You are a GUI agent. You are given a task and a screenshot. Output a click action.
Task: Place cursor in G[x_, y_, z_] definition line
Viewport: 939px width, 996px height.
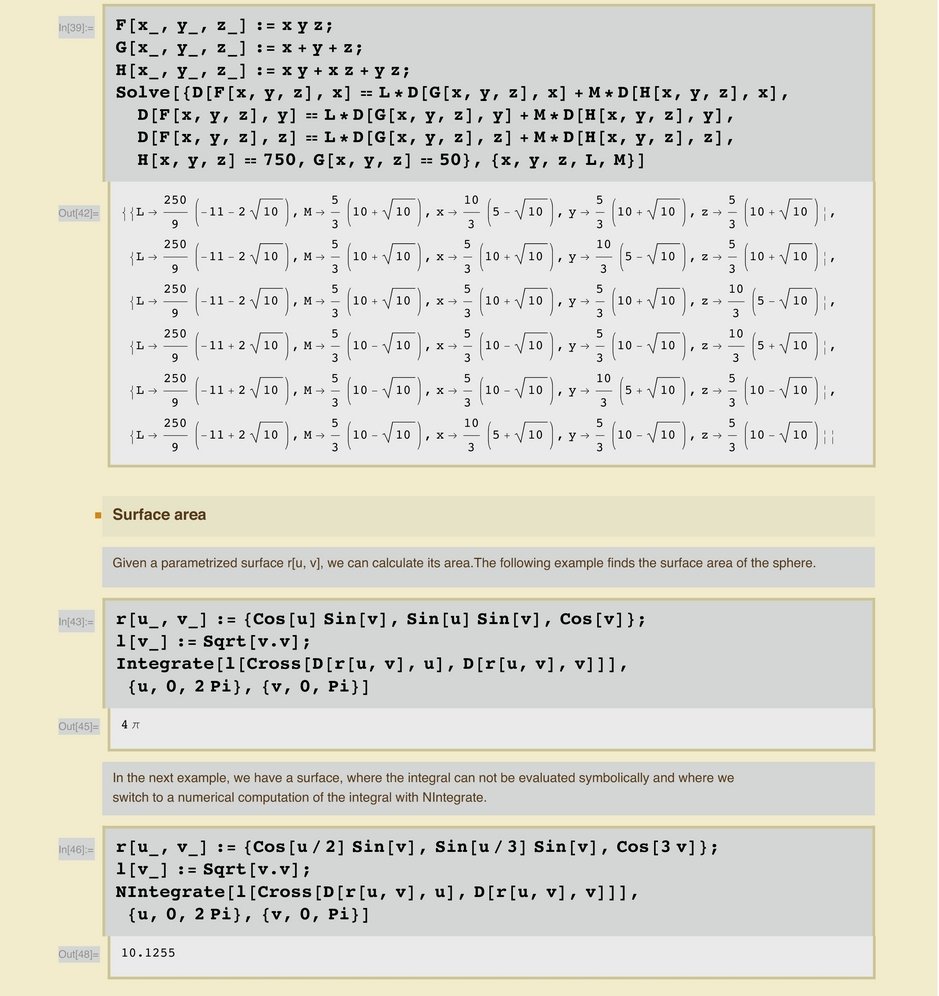[x=239, y=48]
